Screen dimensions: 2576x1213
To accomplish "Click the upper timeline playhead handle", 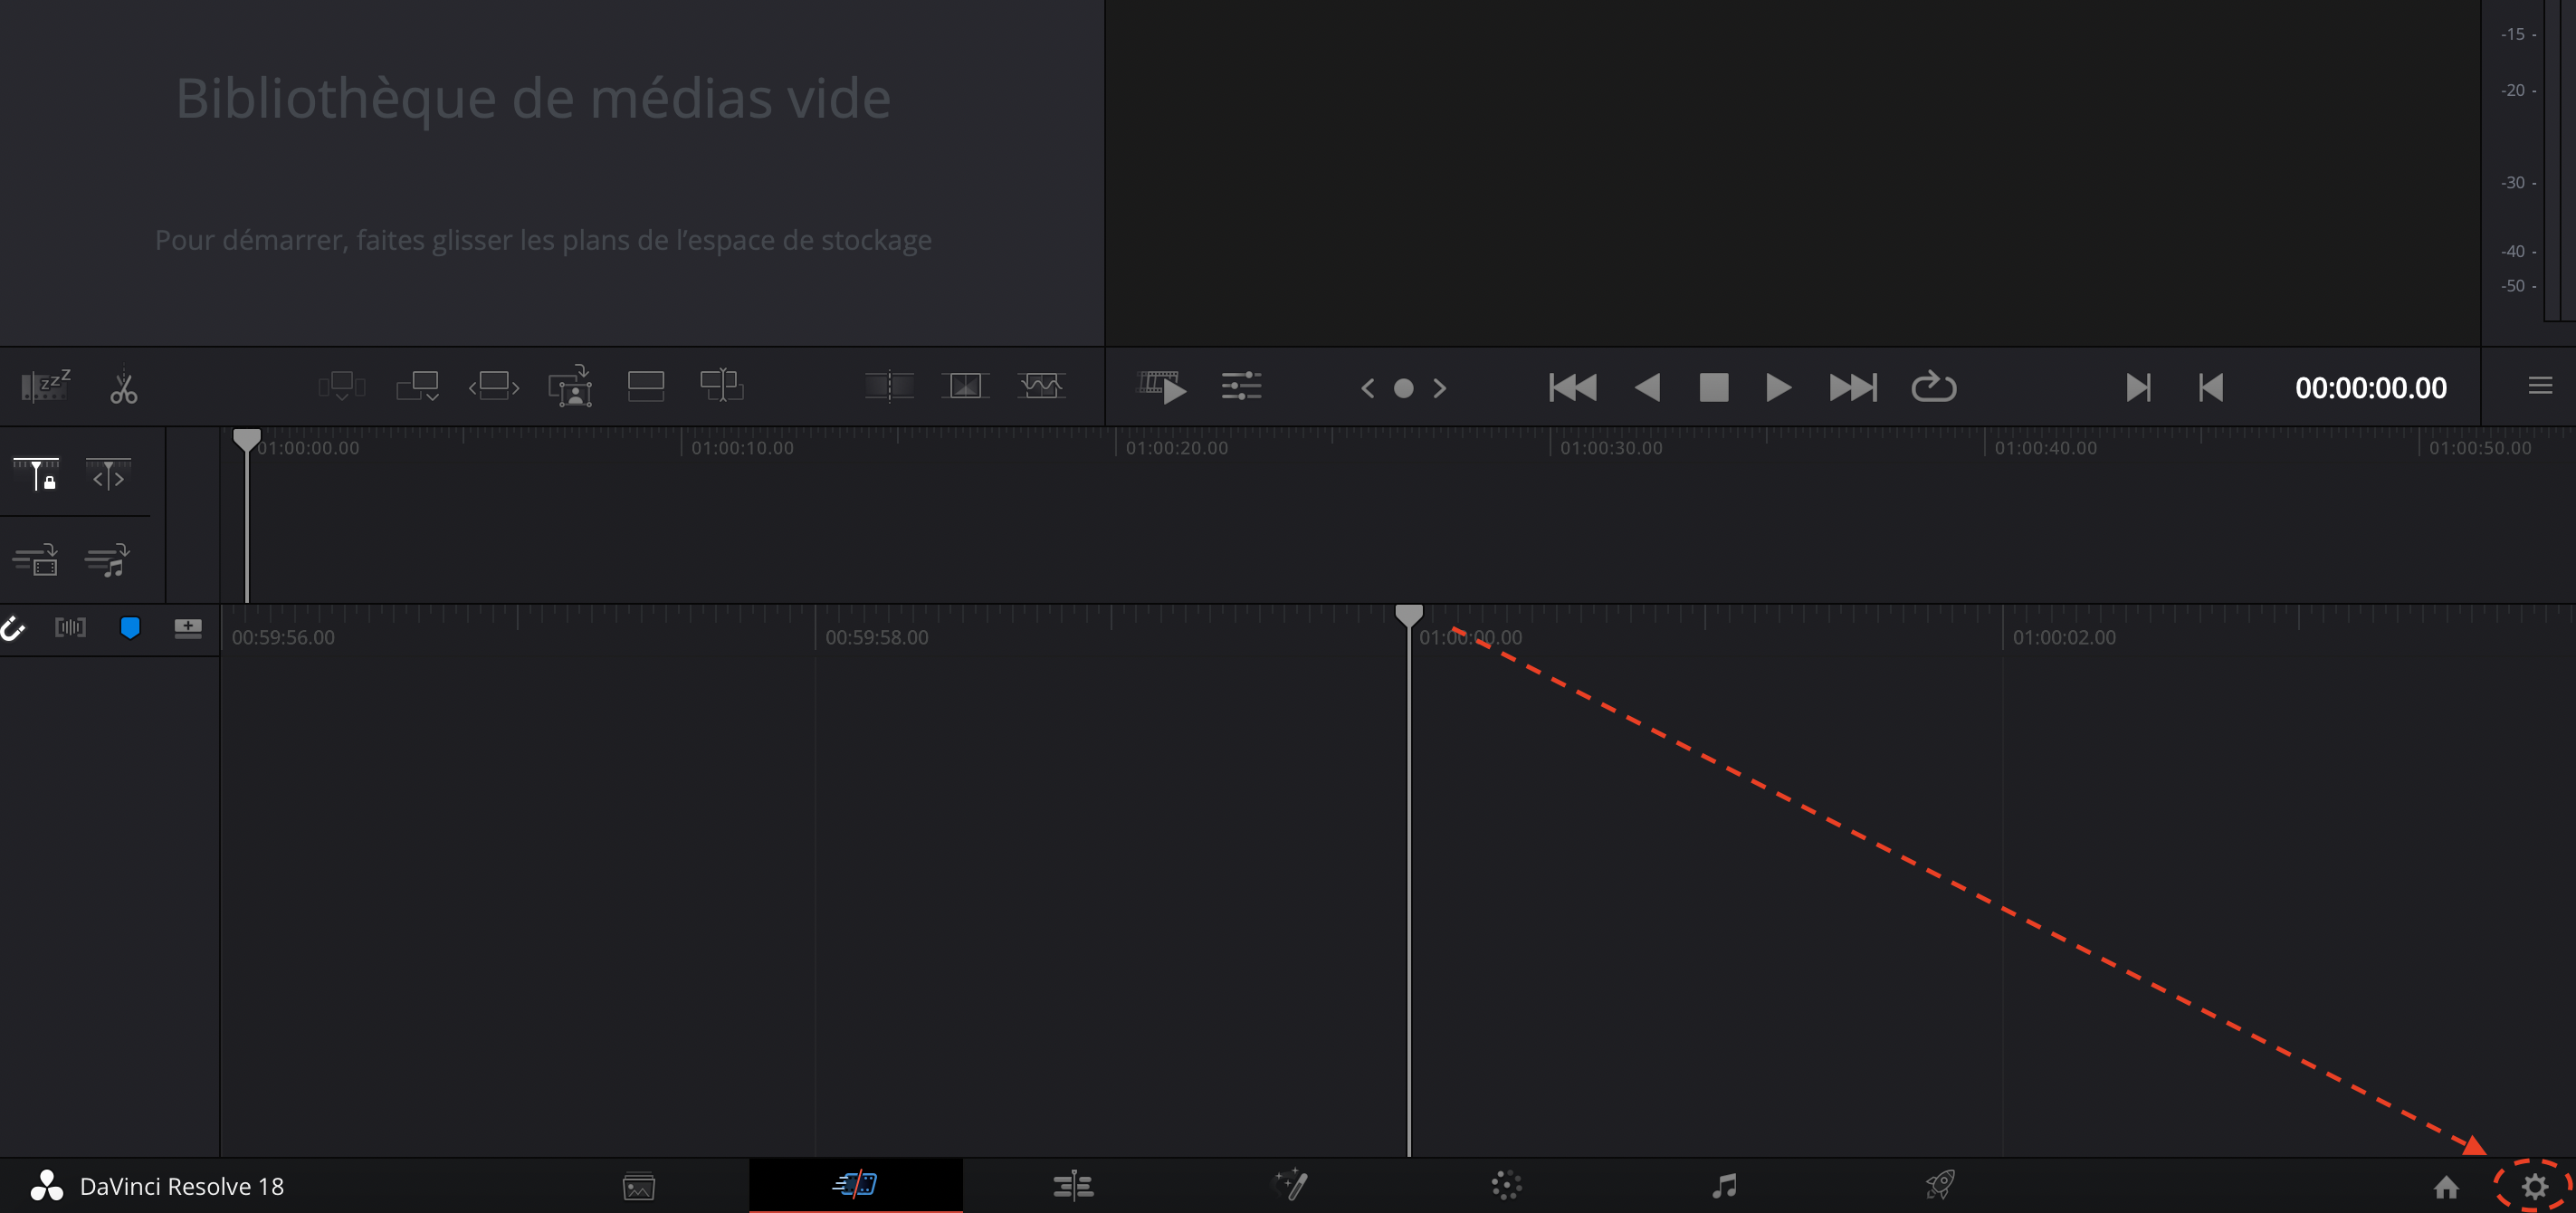I will coord(246,438).
